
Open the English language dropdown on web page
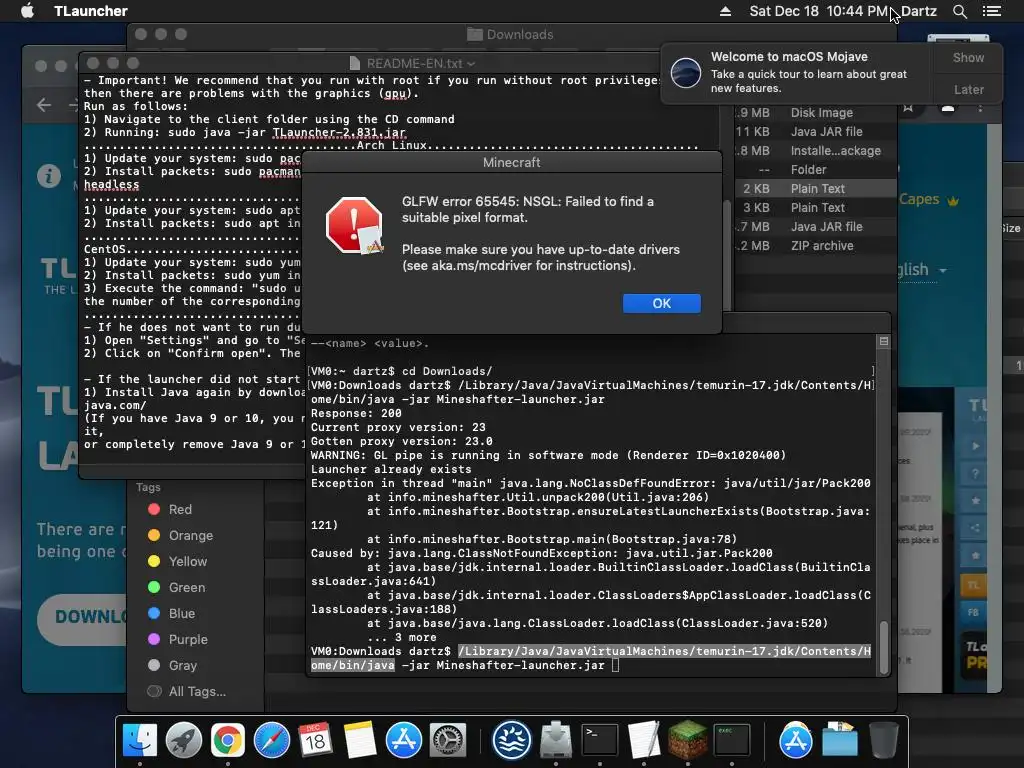pyautogui.click(x=922, y=270)
